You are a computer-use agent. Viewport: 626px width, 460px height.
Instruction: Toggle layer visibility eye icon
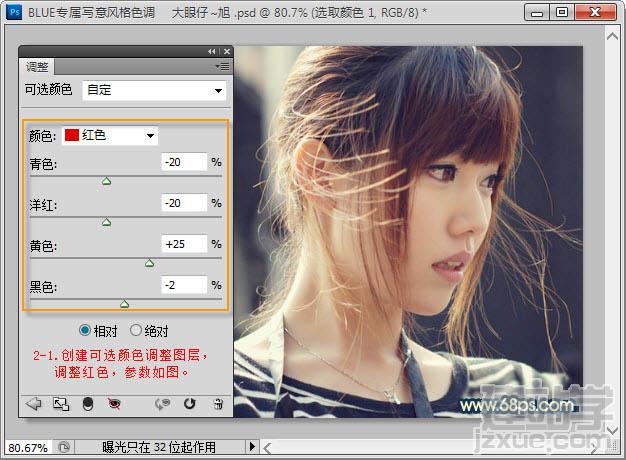pos(114,404)
